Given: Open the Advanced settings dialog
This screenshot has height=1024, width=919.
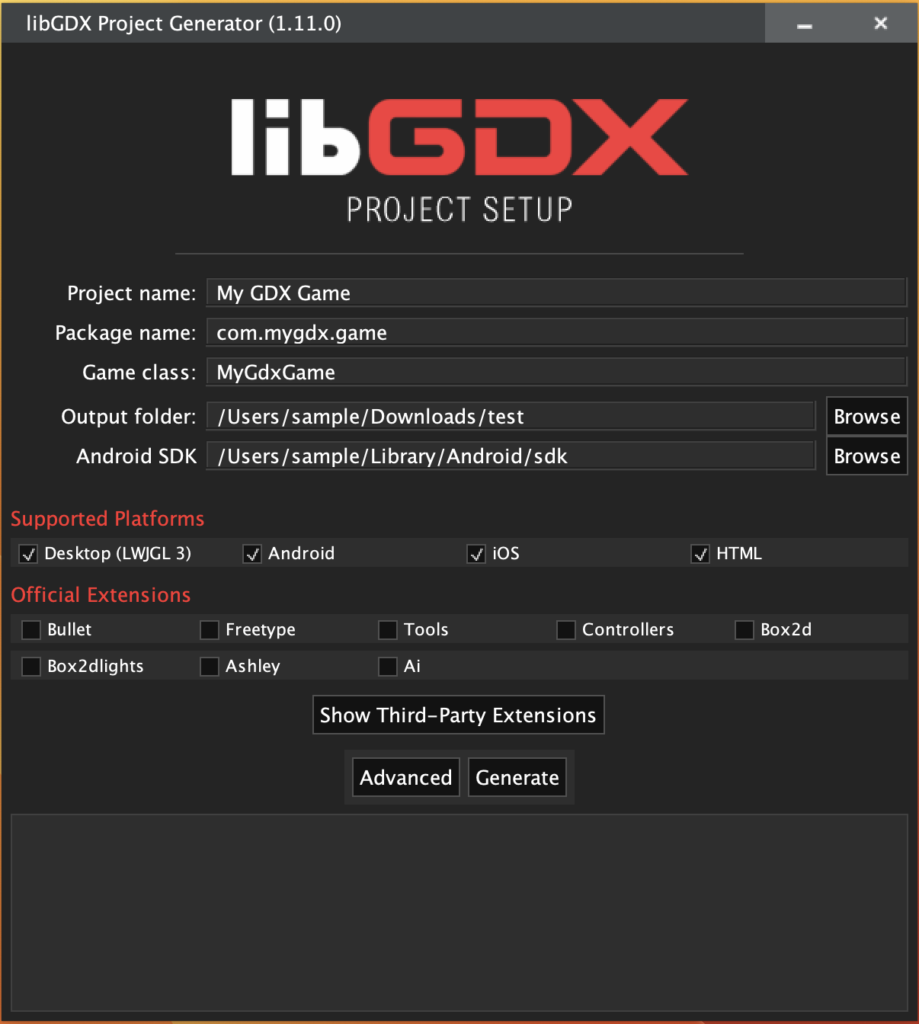Looking at the screenshot, I should 406,777.
